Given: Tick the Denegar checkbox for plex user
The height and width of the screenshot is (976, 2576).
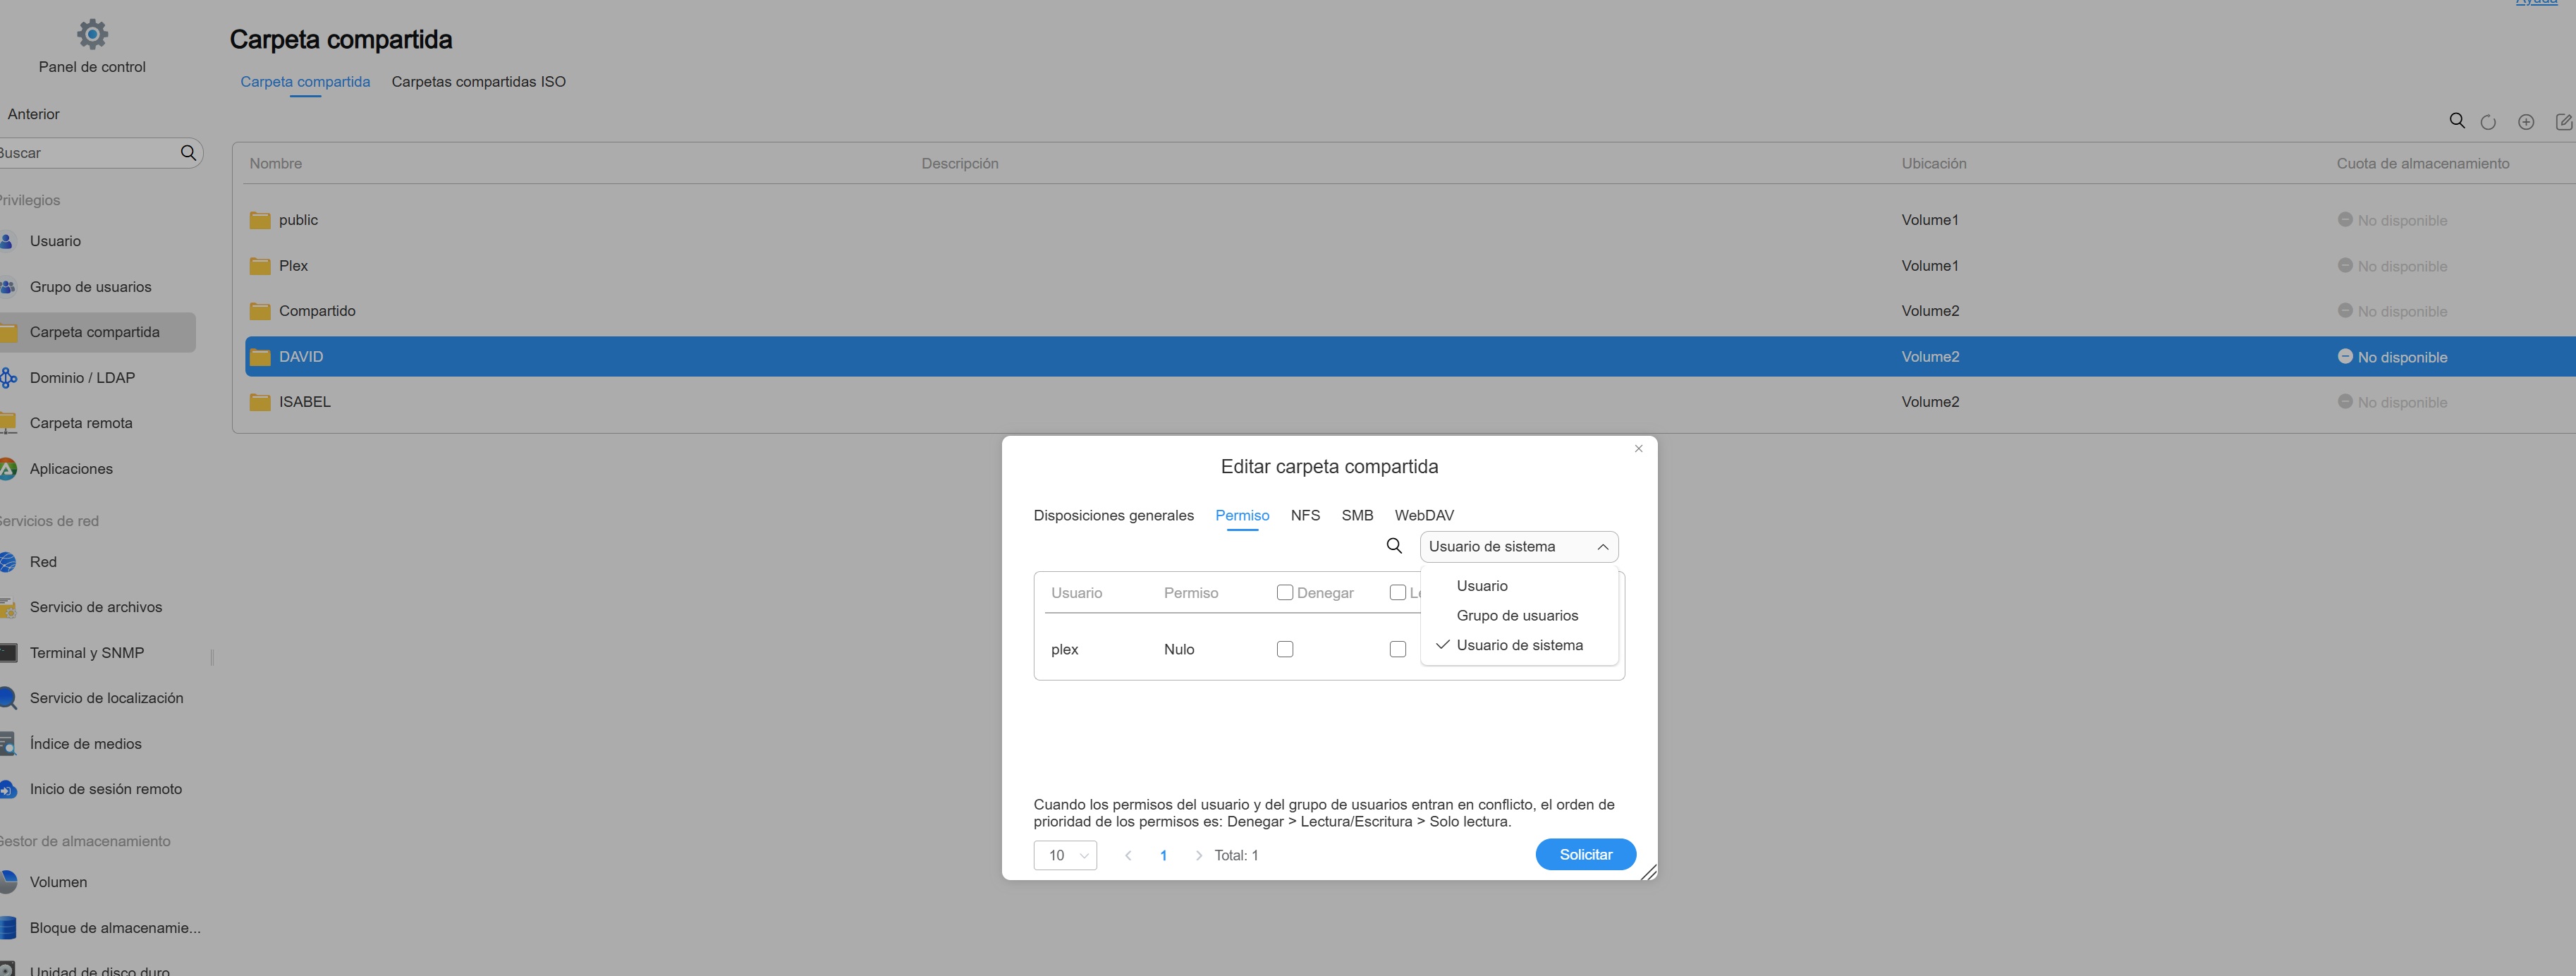Looking at the screenshot, I should pos(1285,649).
